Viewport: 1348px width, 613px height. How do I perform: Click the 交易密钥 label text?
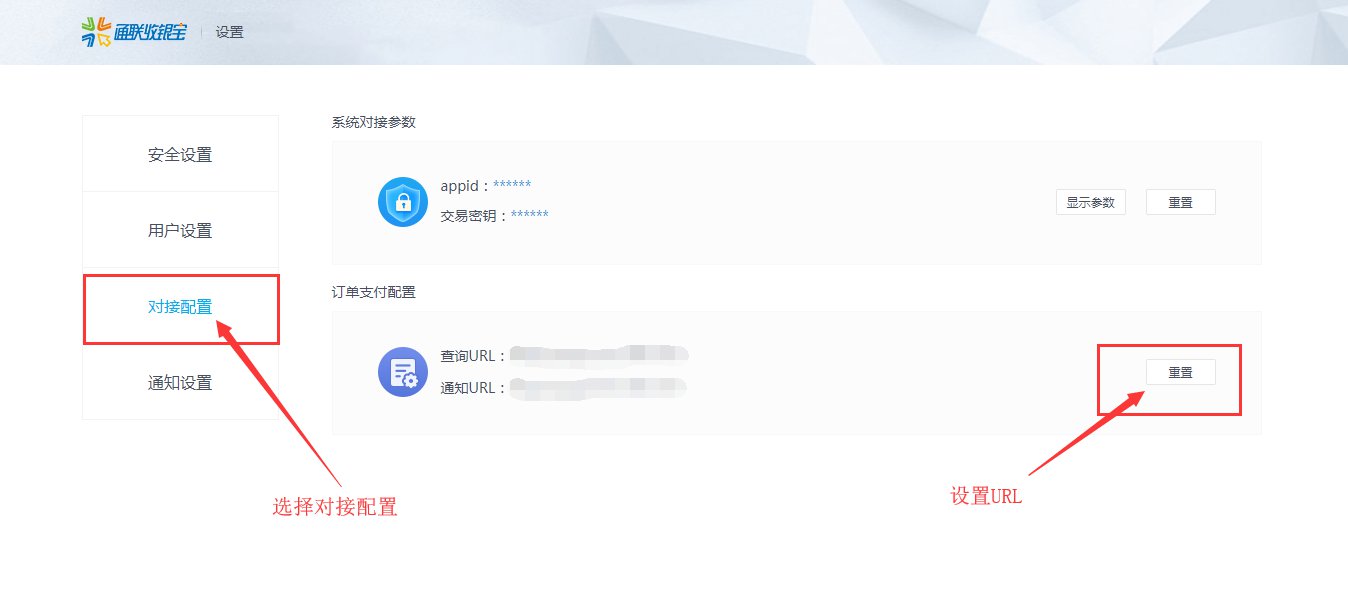pos(470,215)
